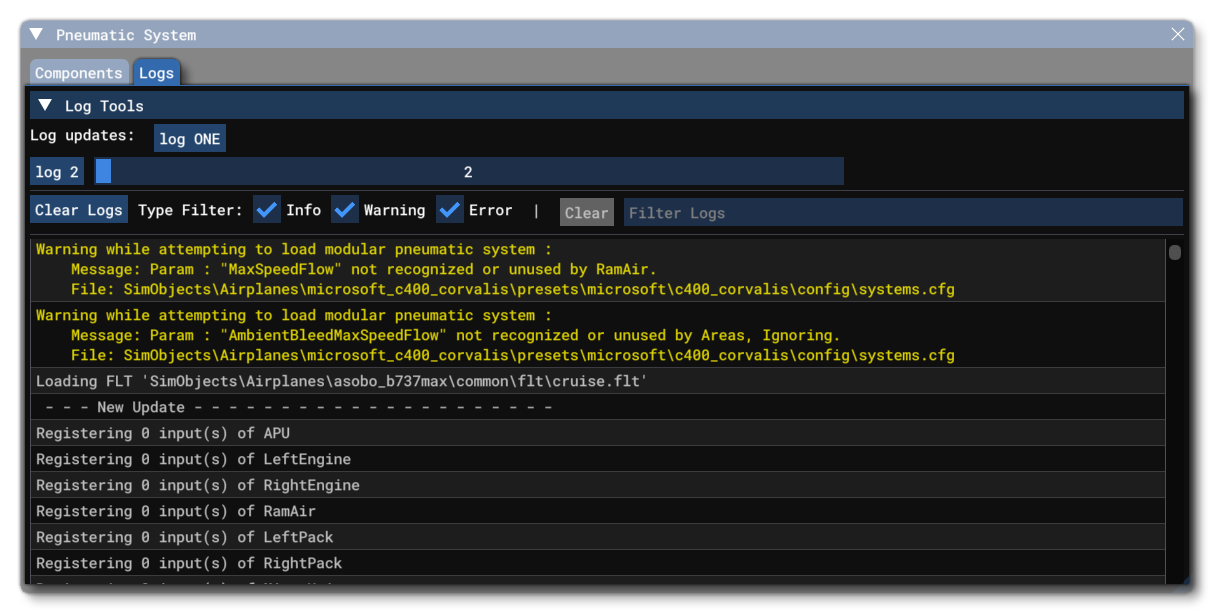Viewport: 1214px width, 614px height.
Task: Switch to the Components tab
Action: point(78,72)
